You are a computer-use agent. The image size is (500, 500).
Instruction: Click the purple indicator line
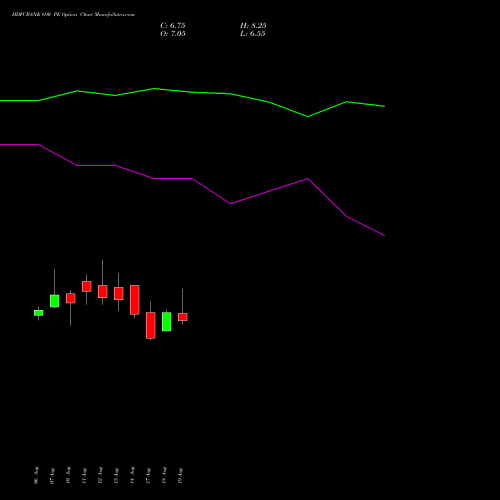[192, 179]
